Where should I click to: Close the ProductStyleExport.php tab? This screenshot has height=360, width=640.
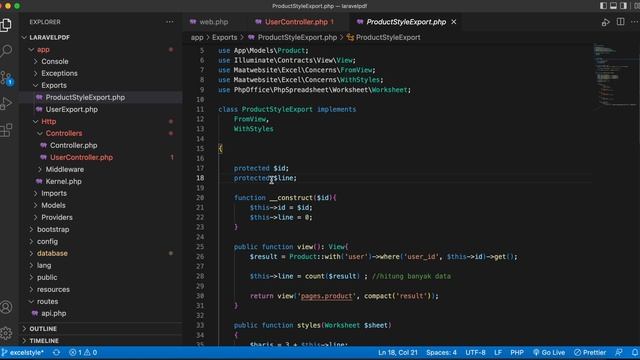[454, 22]
